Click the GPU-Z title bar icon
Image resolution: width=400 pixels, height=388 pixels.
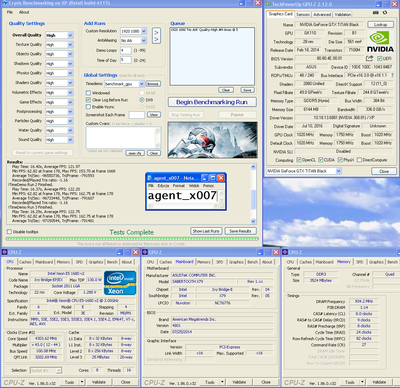click(x=268, y=4)
